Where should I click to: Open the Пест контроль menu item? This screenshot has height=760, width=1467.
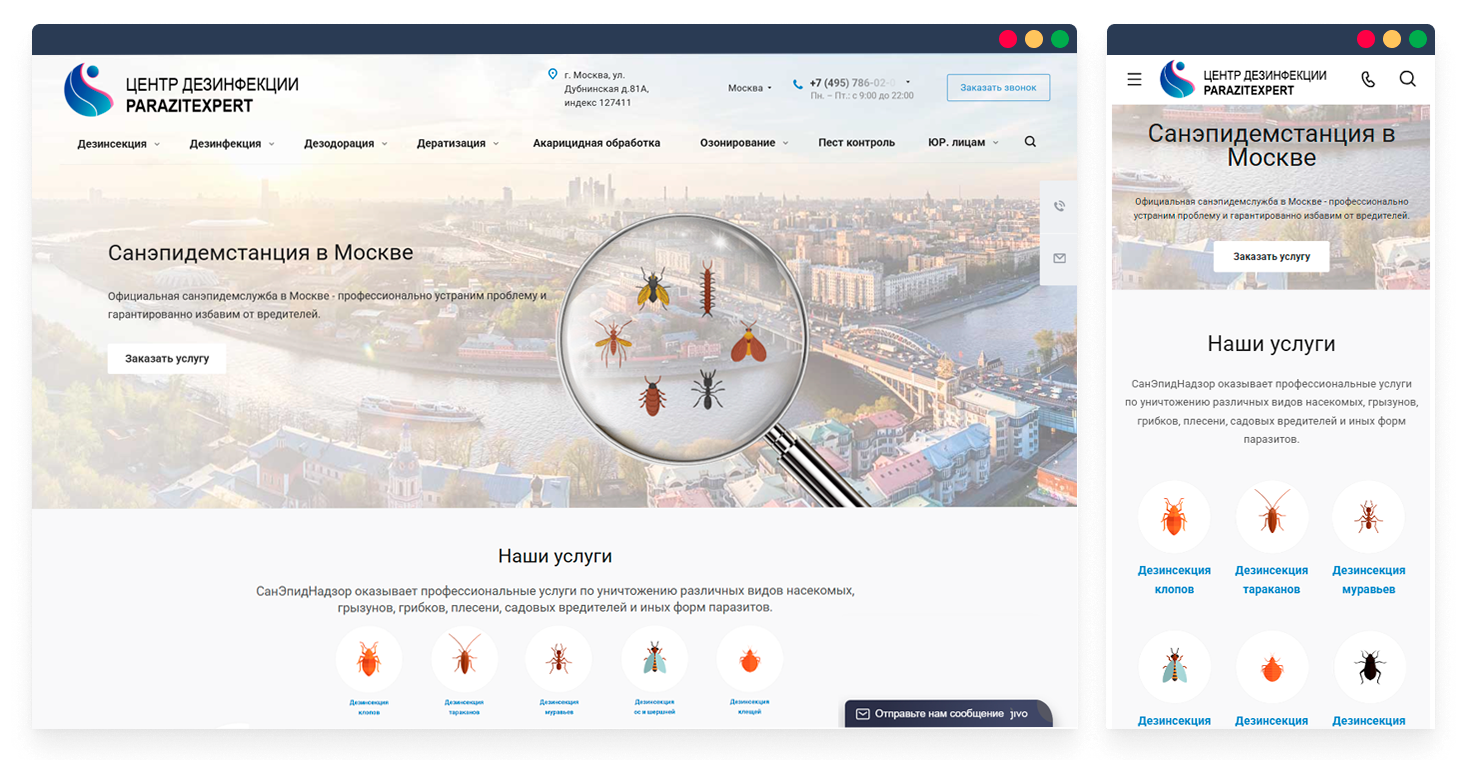(856, 143)
